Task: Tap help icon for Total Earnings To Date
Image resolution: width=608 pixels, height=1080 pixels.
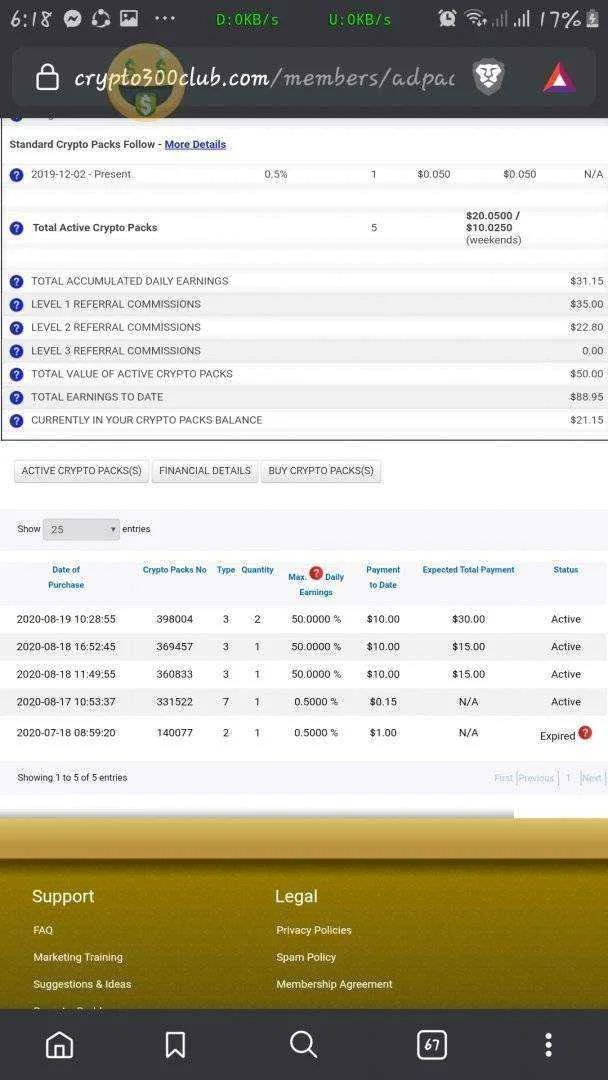Action: coord(17,397)
